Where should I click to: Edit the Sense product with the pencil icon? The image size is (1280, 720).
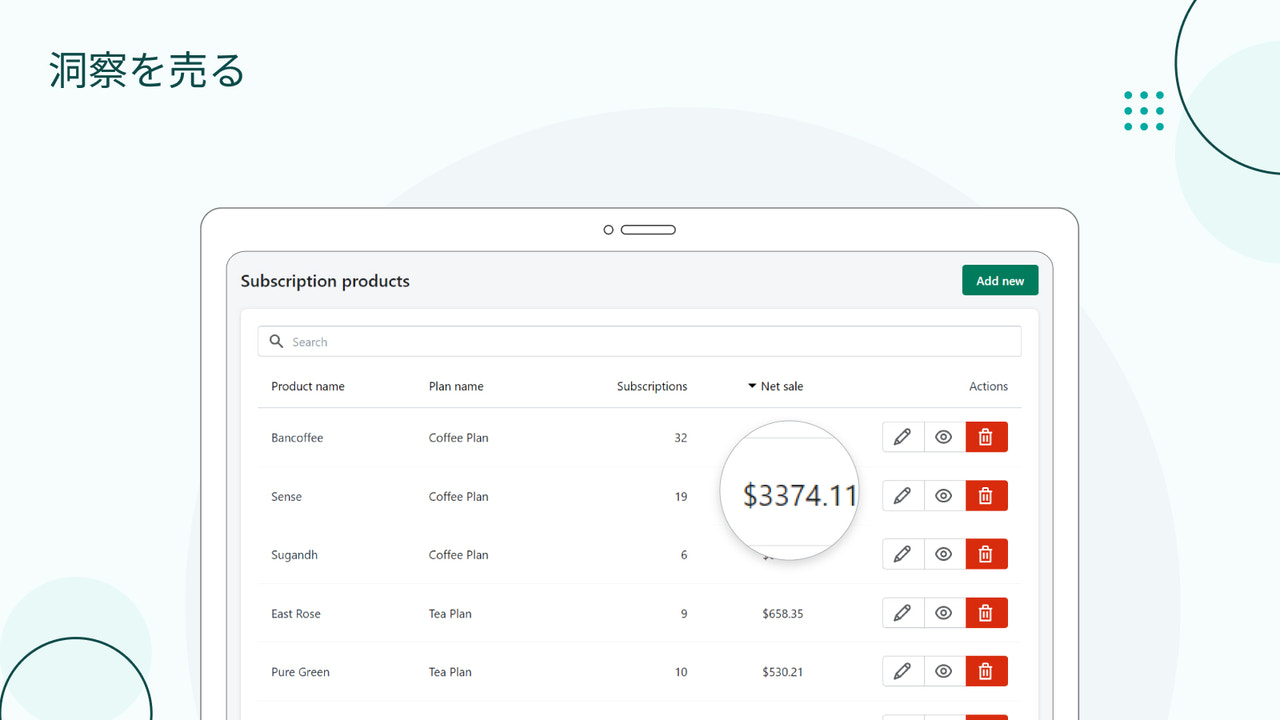tap(902, 496)
